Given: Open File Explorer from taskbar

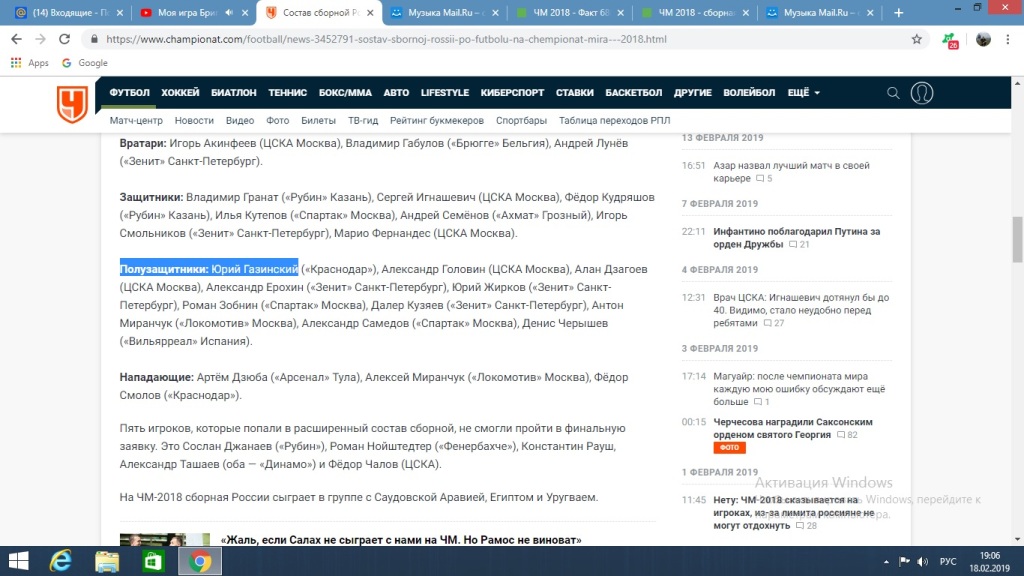Looking at the screenshot, I should click(x=107, y=561).
